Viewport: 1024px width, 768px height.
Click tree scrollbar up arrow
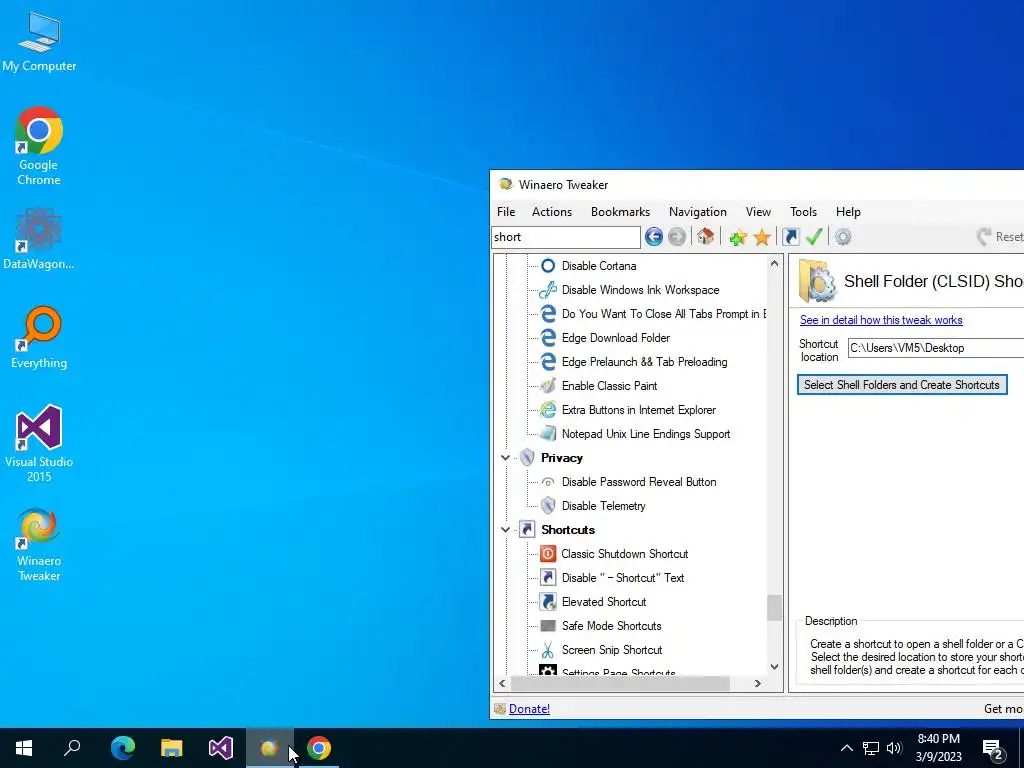tap(775, 264)
